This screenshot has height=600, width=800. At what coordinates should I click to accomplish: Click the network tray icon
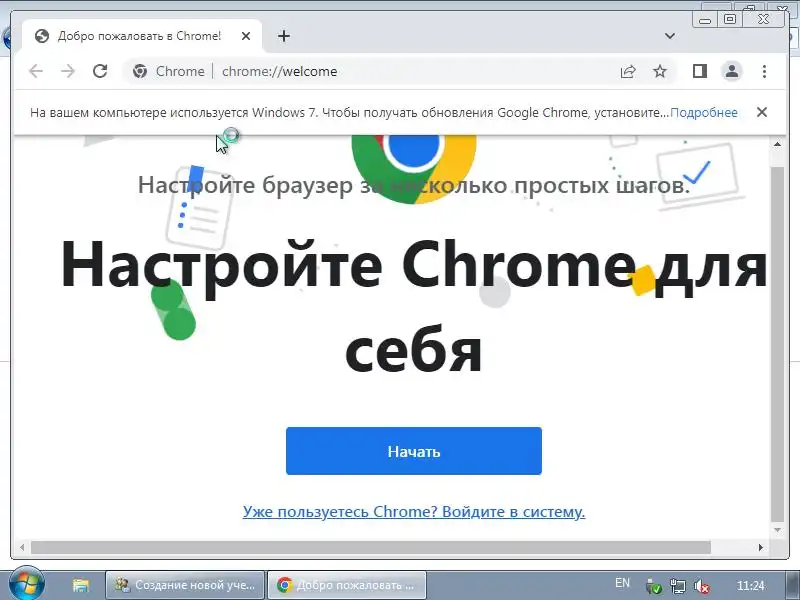(678, 586)
